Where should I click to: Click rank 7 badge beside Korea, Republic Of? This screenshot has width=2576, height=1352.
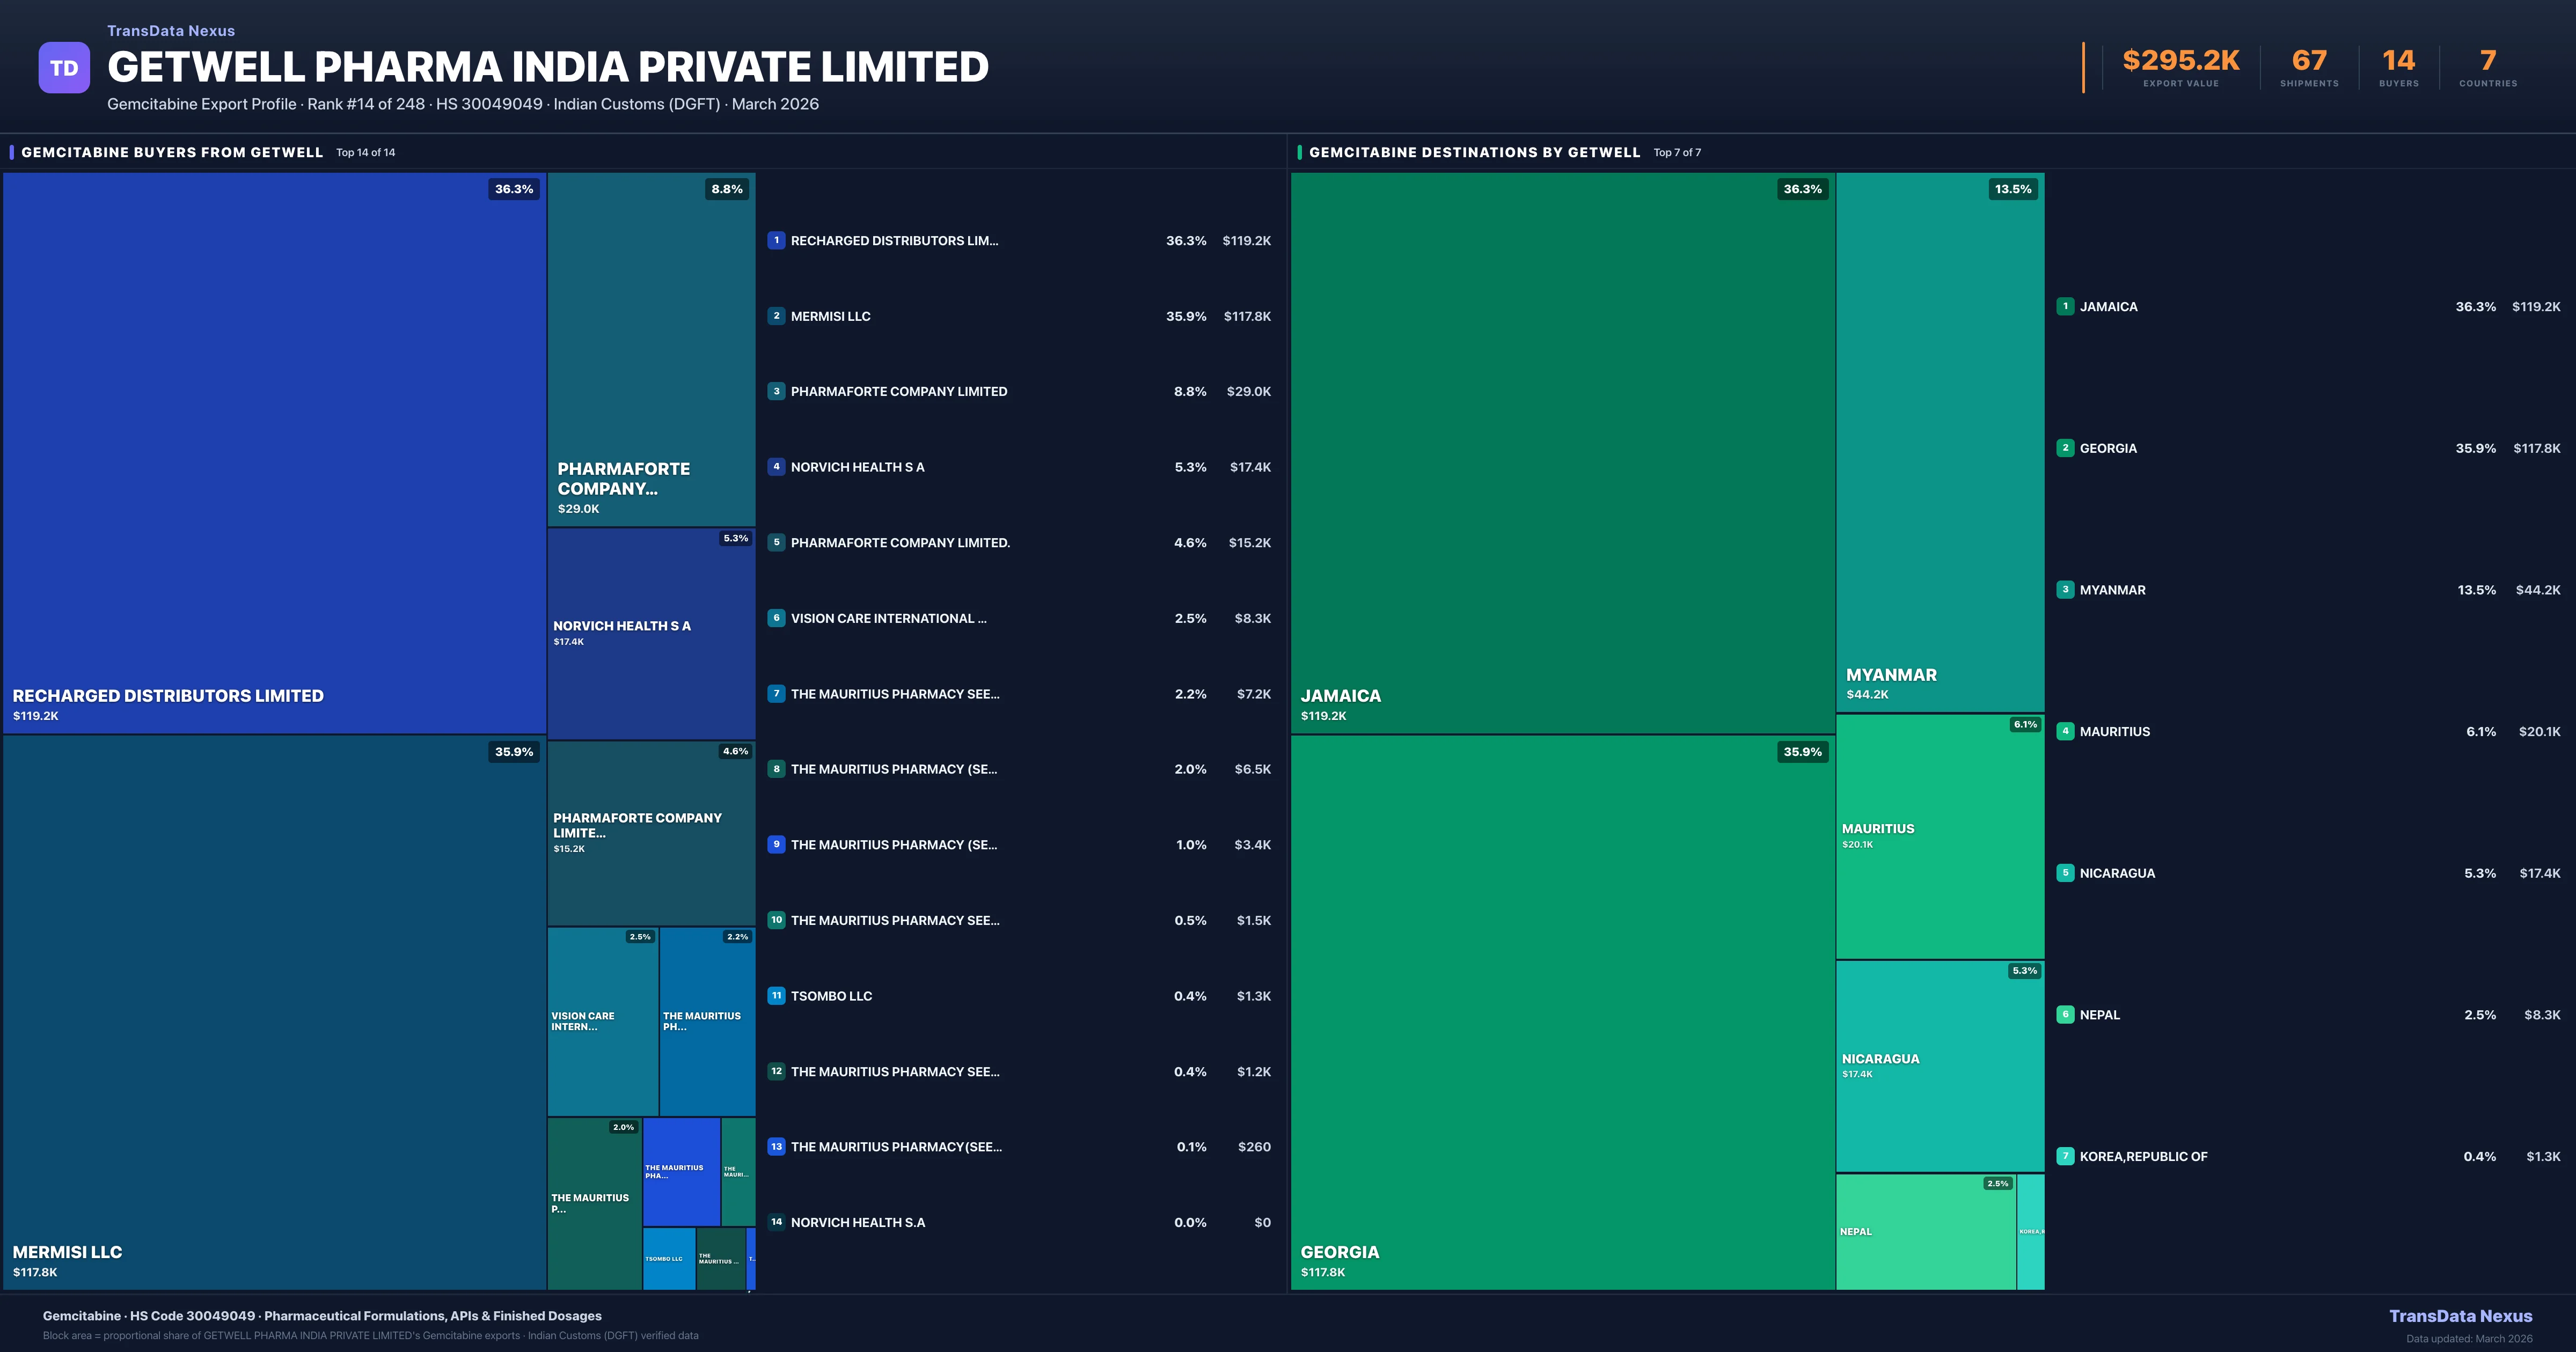[2065, 1156]
